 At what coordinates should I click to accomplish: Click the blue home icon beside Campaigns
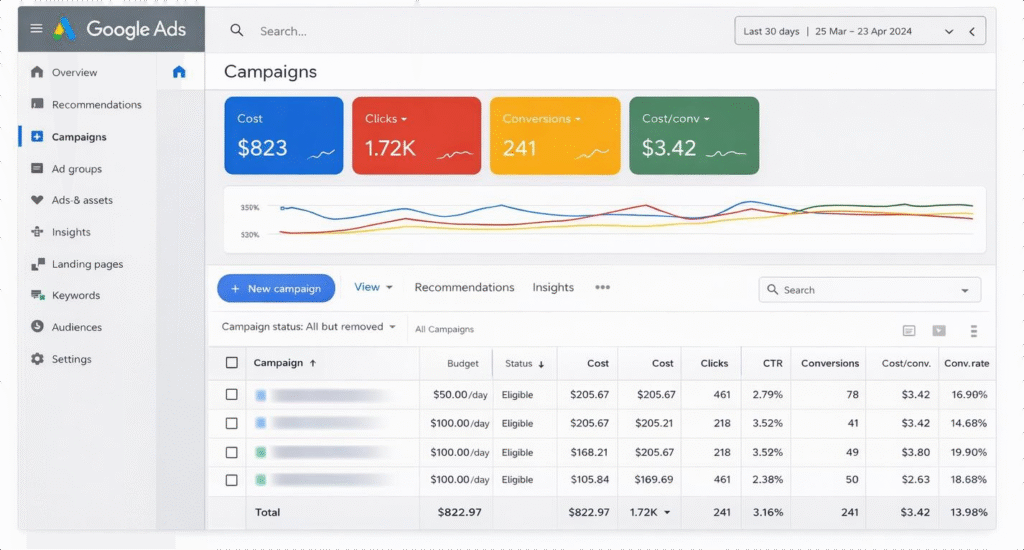click(x=179, y=72)
